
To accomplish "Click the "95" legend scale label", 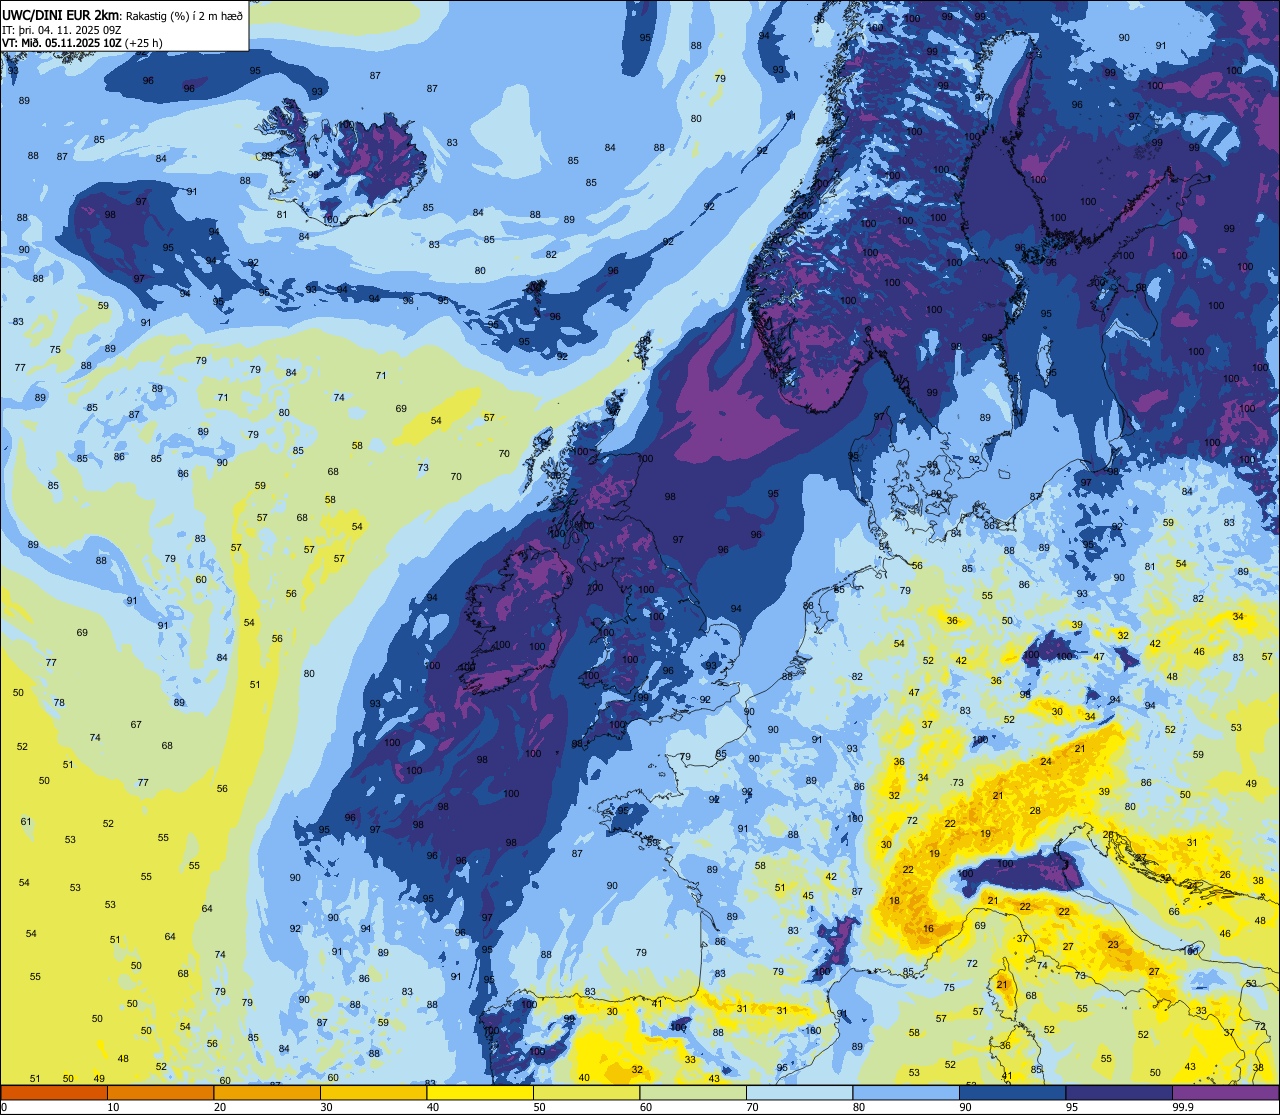I will click(1072, 1107).
